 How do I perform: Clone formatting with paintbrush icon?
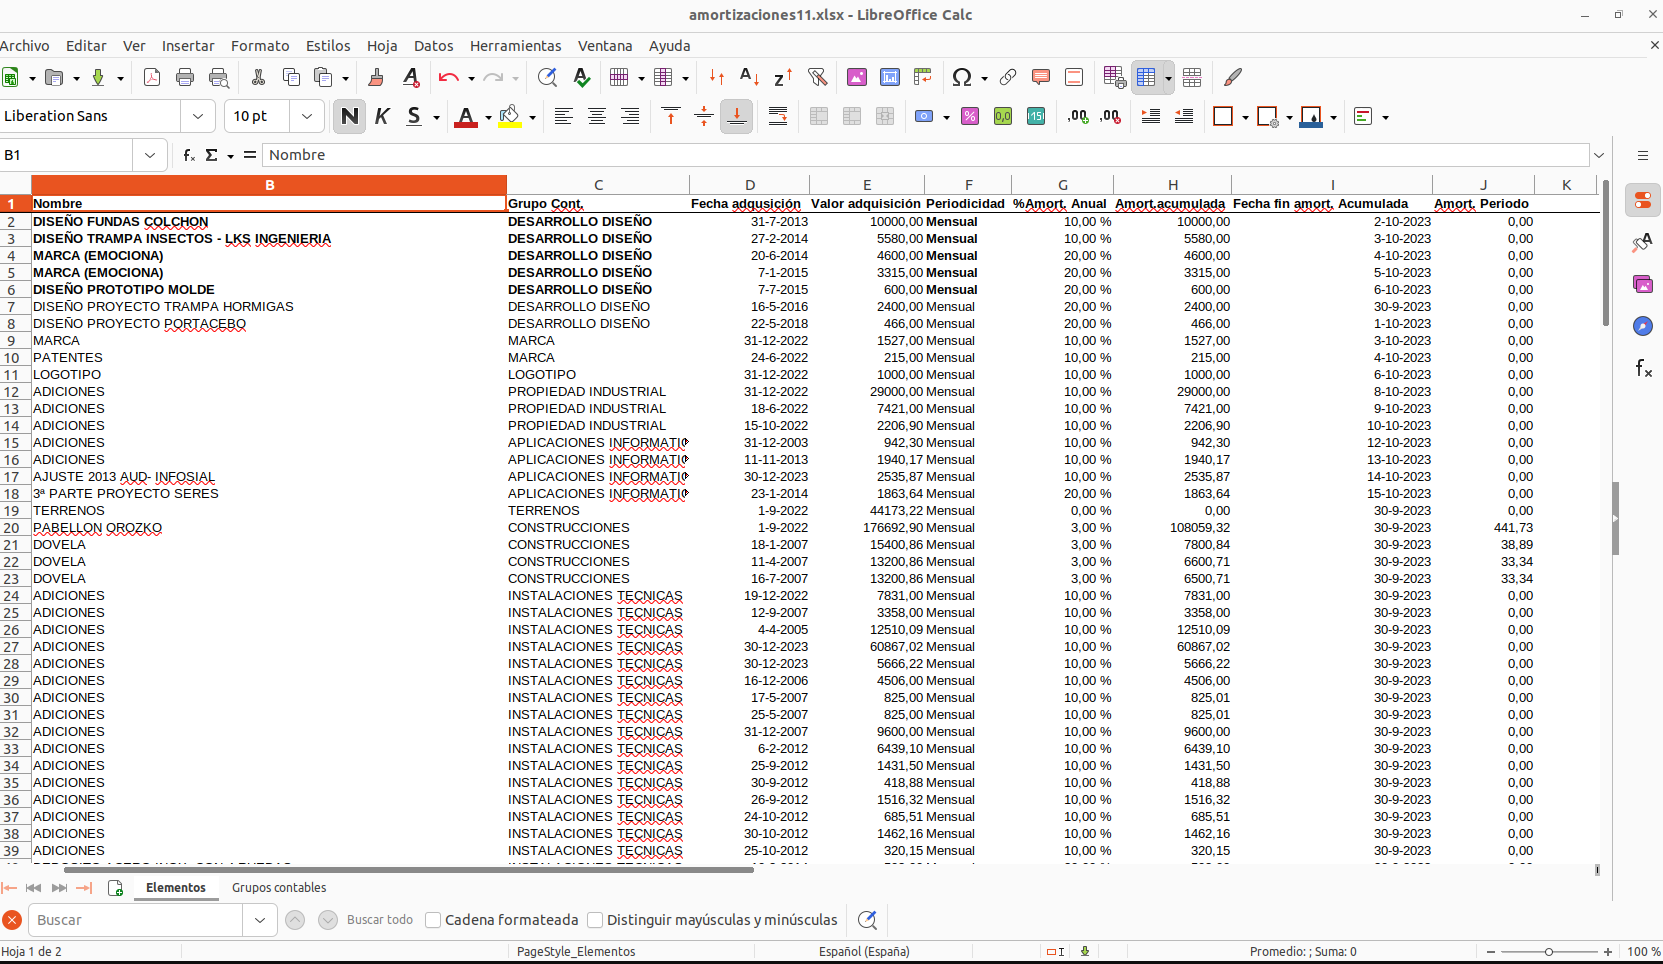tap(376, 77)
